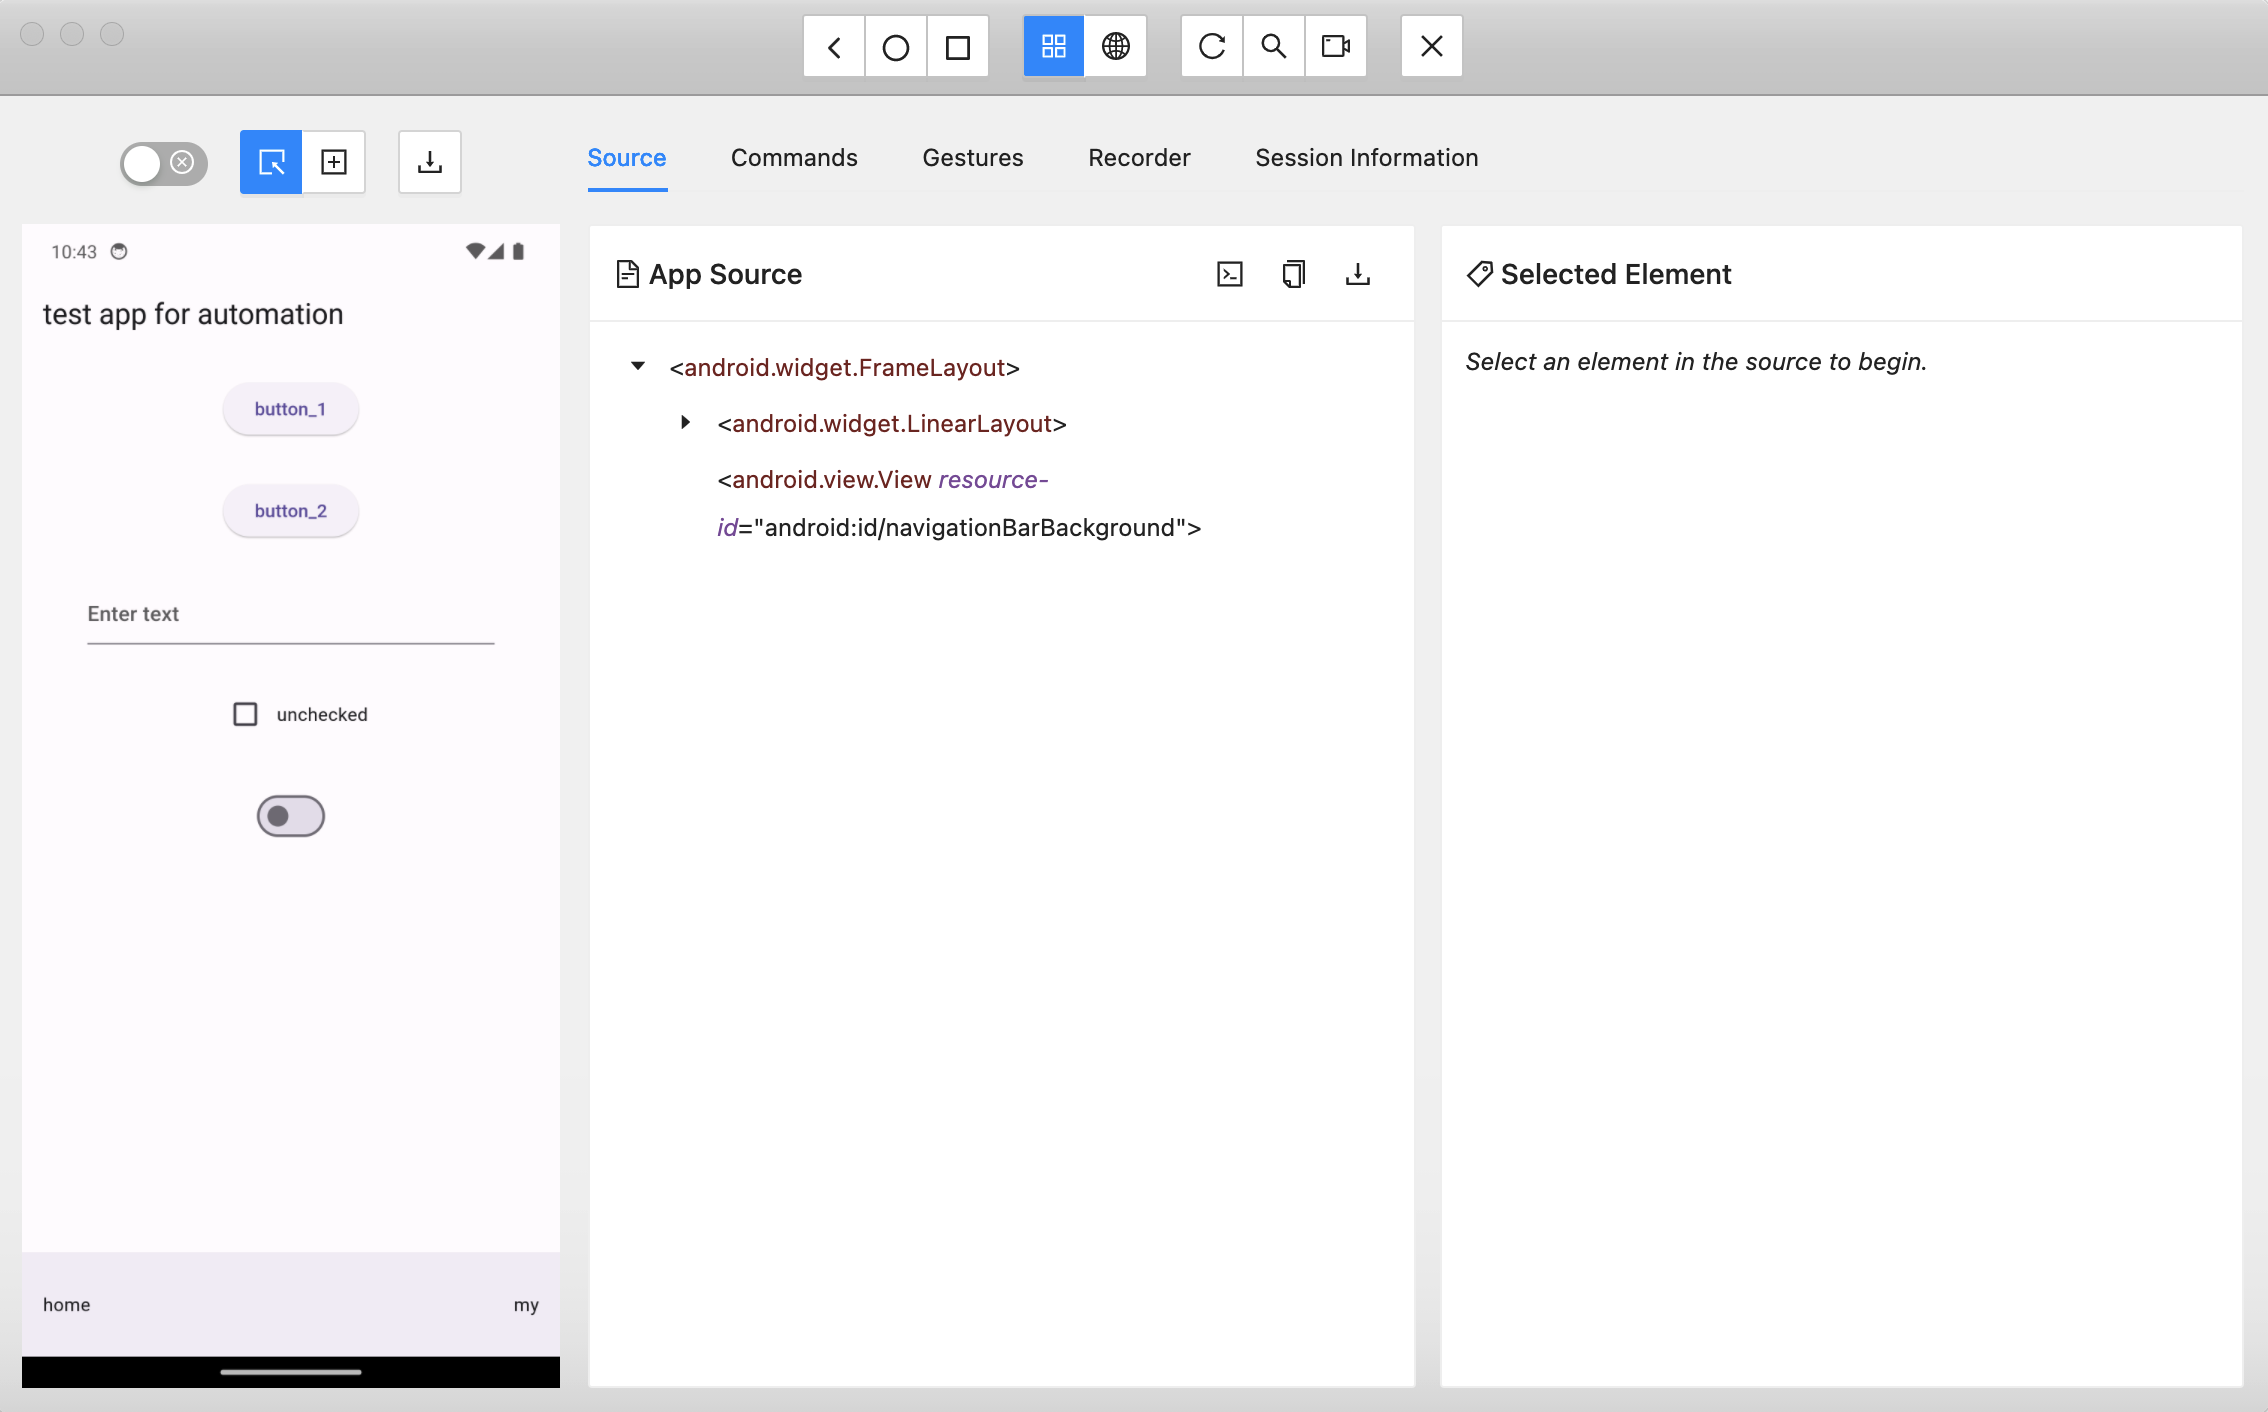Select the android.view.View navigationBarBackground node
2268x1412 pixels.
[x=958, y=503]
